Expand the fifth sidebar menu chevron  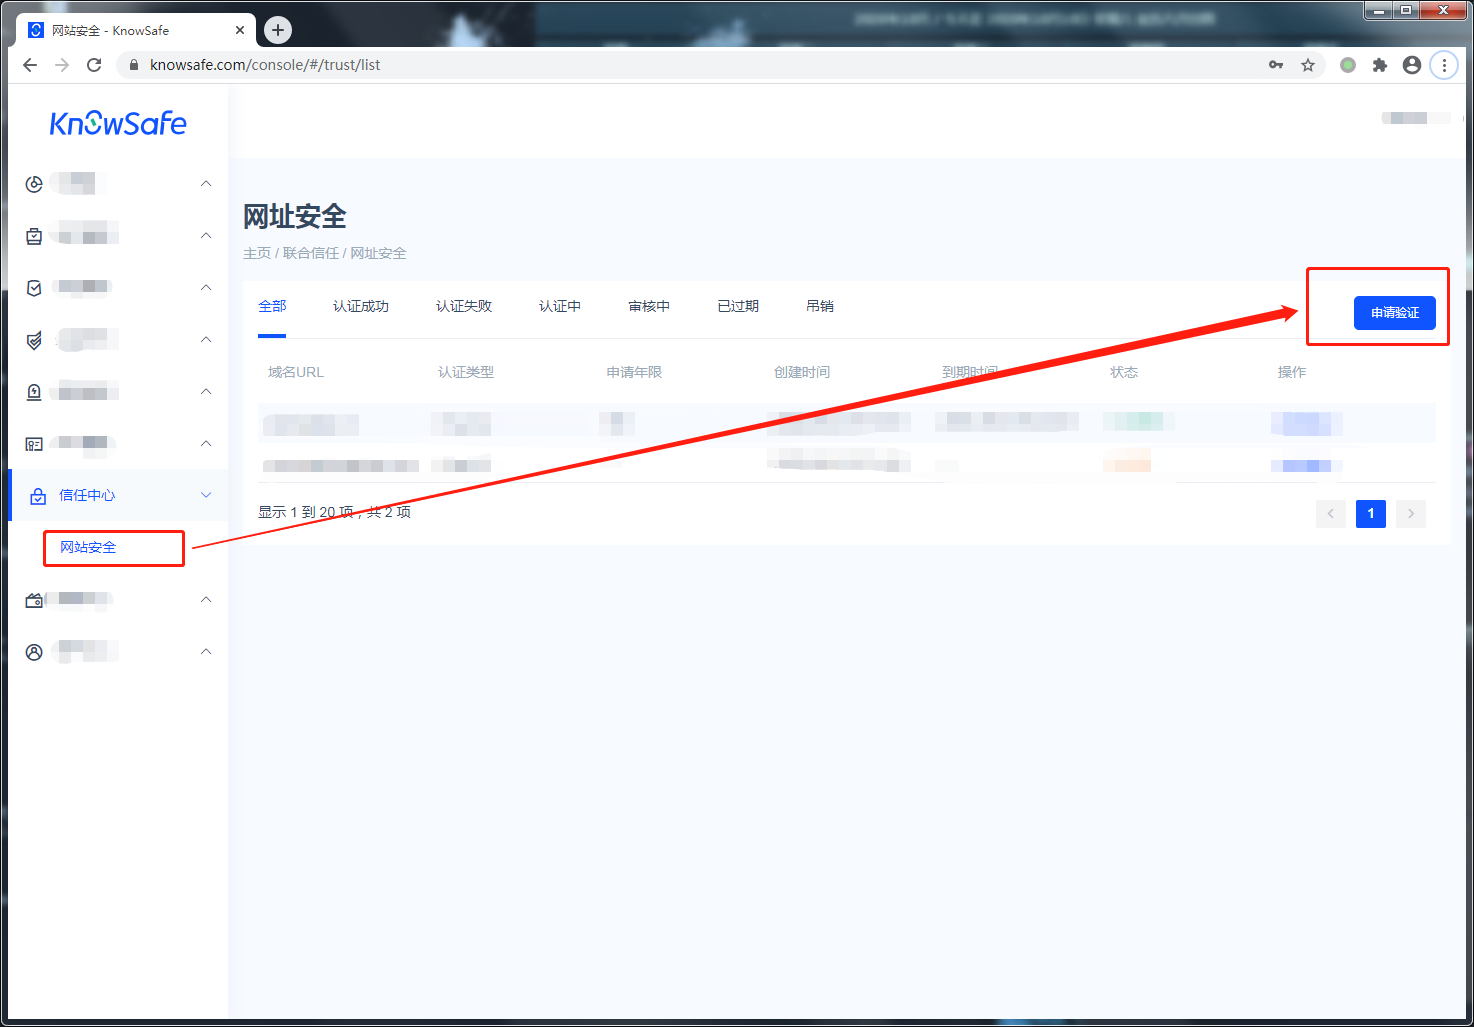(x=206, y=391)
